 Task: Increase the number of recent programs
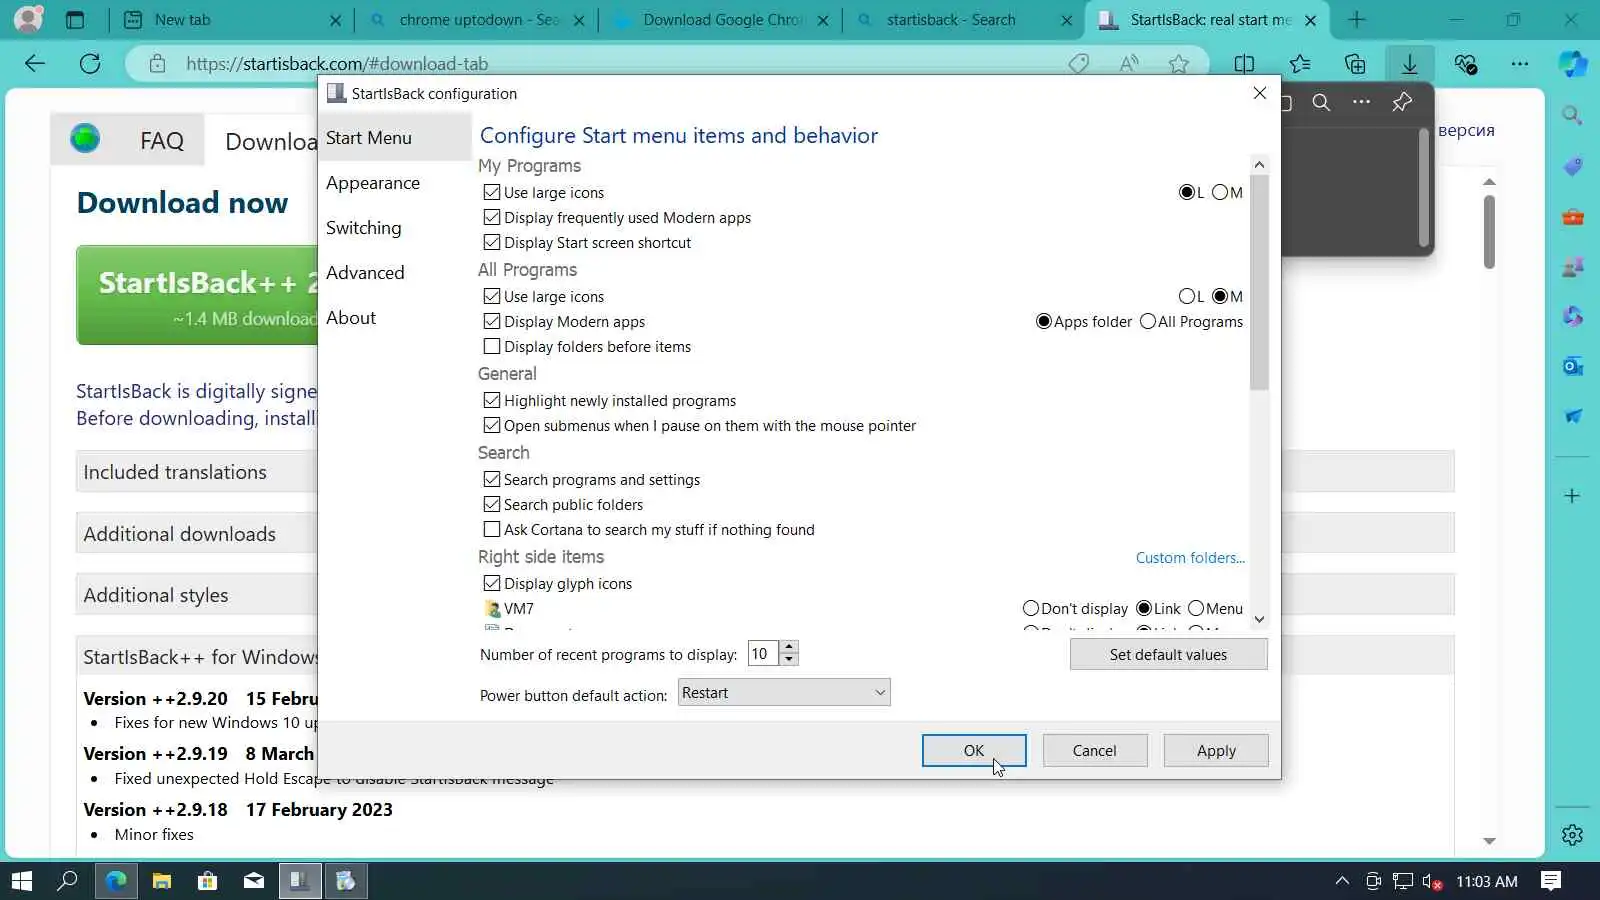point(789,647)
